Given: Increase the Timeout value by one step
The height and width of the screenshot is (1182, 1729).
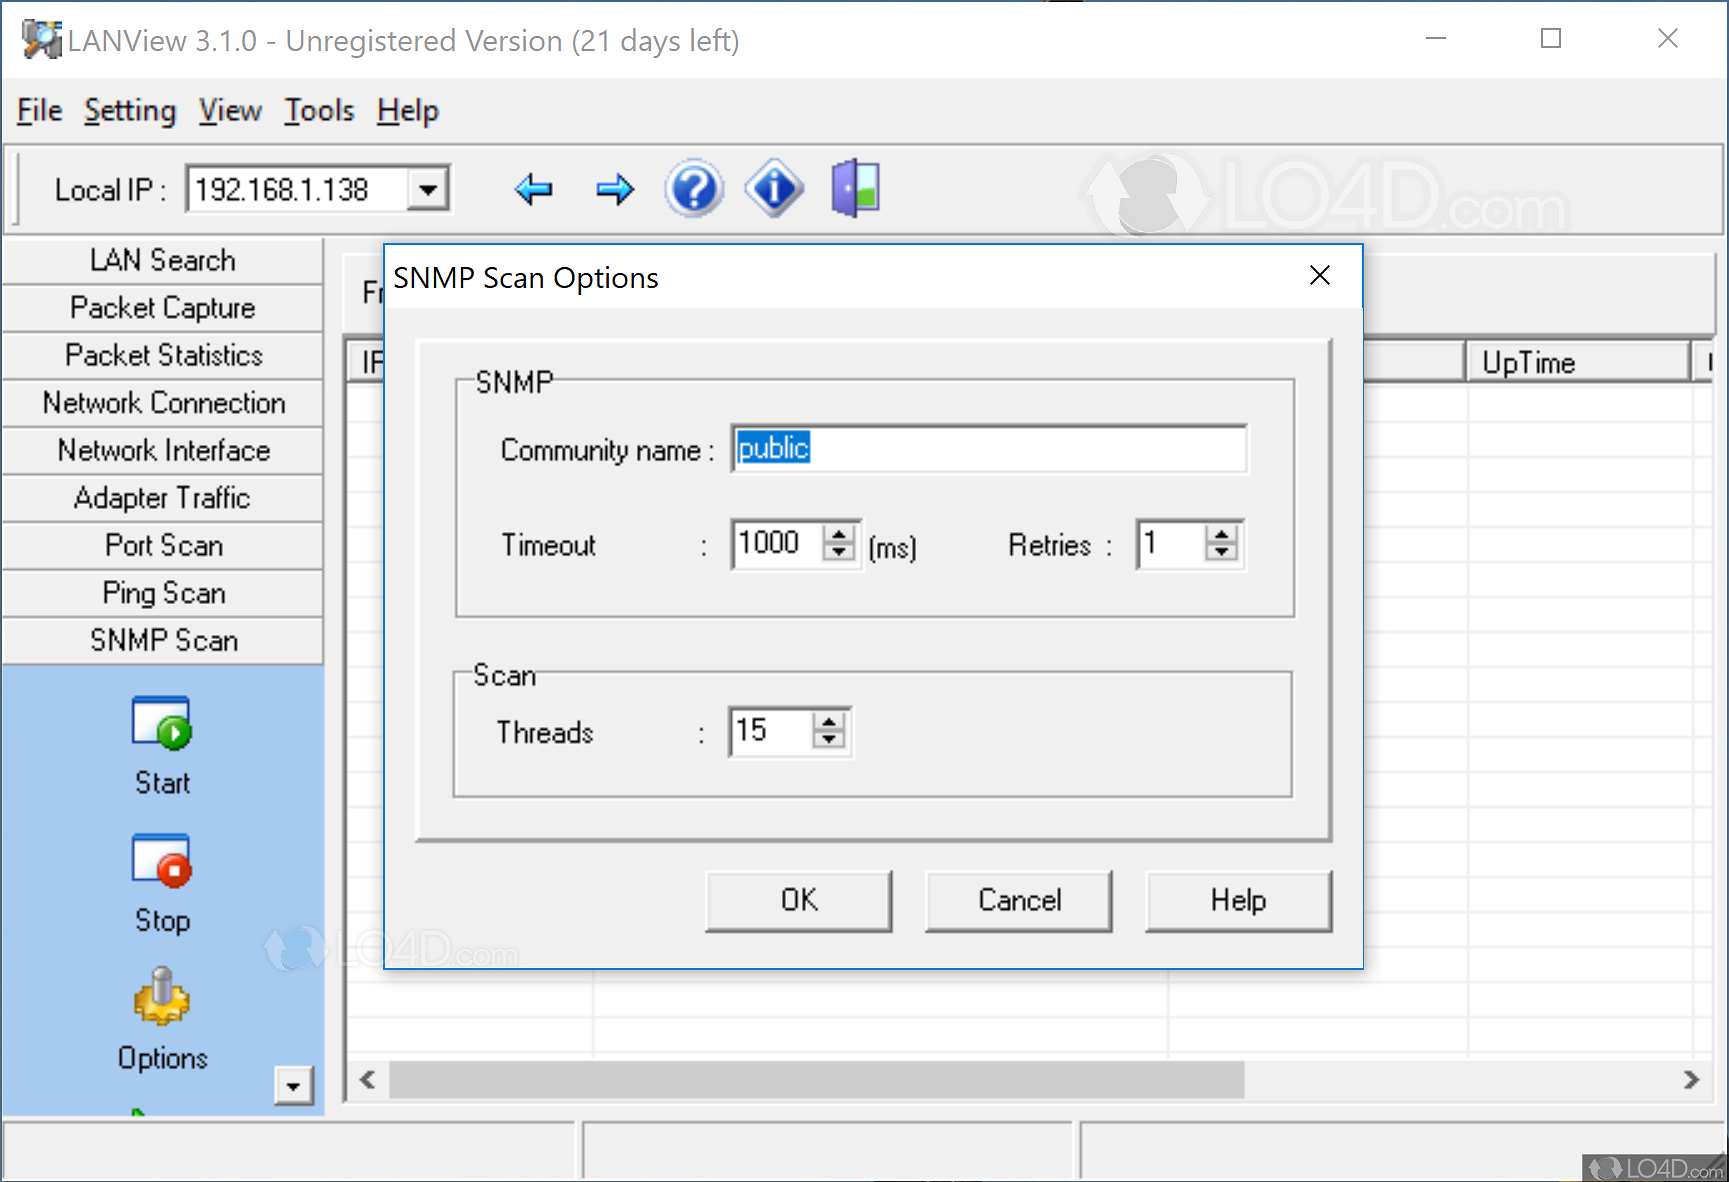Looking at the screenshot, I should [839, 534].
